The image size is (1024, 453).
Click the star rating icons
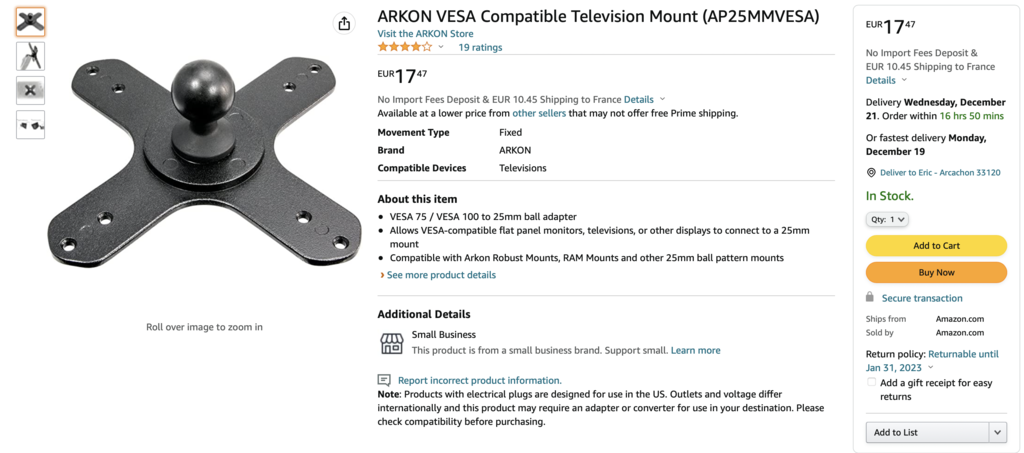(x=405, y=47)
